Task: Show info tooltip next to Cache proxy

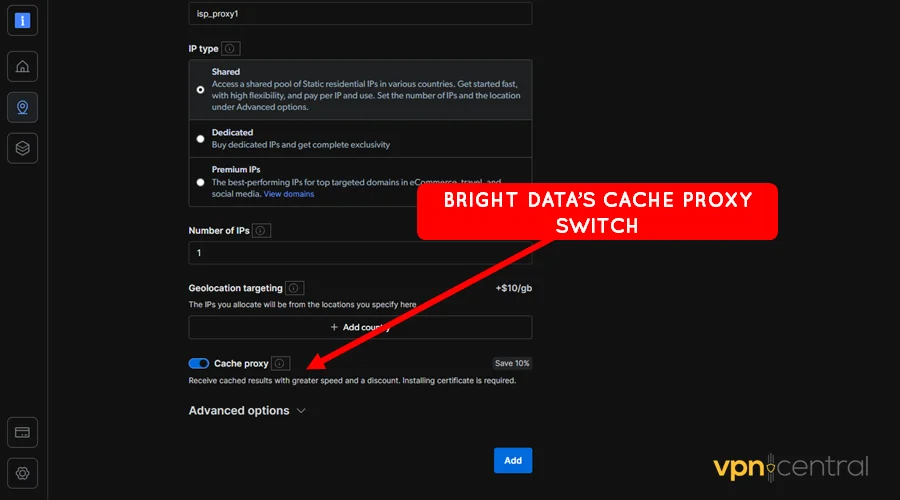Action: tap(280, 363)
